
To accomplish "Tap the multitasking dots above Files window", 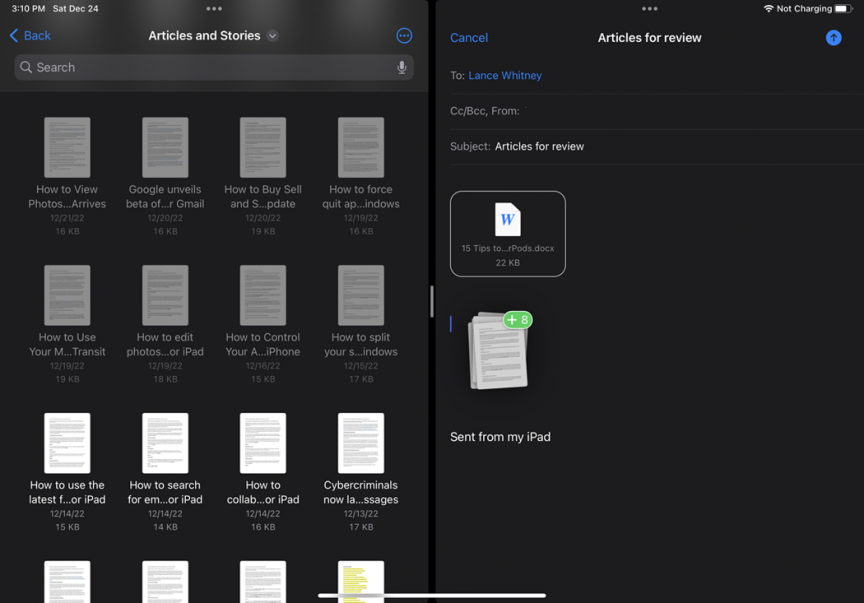I will 214,9.
